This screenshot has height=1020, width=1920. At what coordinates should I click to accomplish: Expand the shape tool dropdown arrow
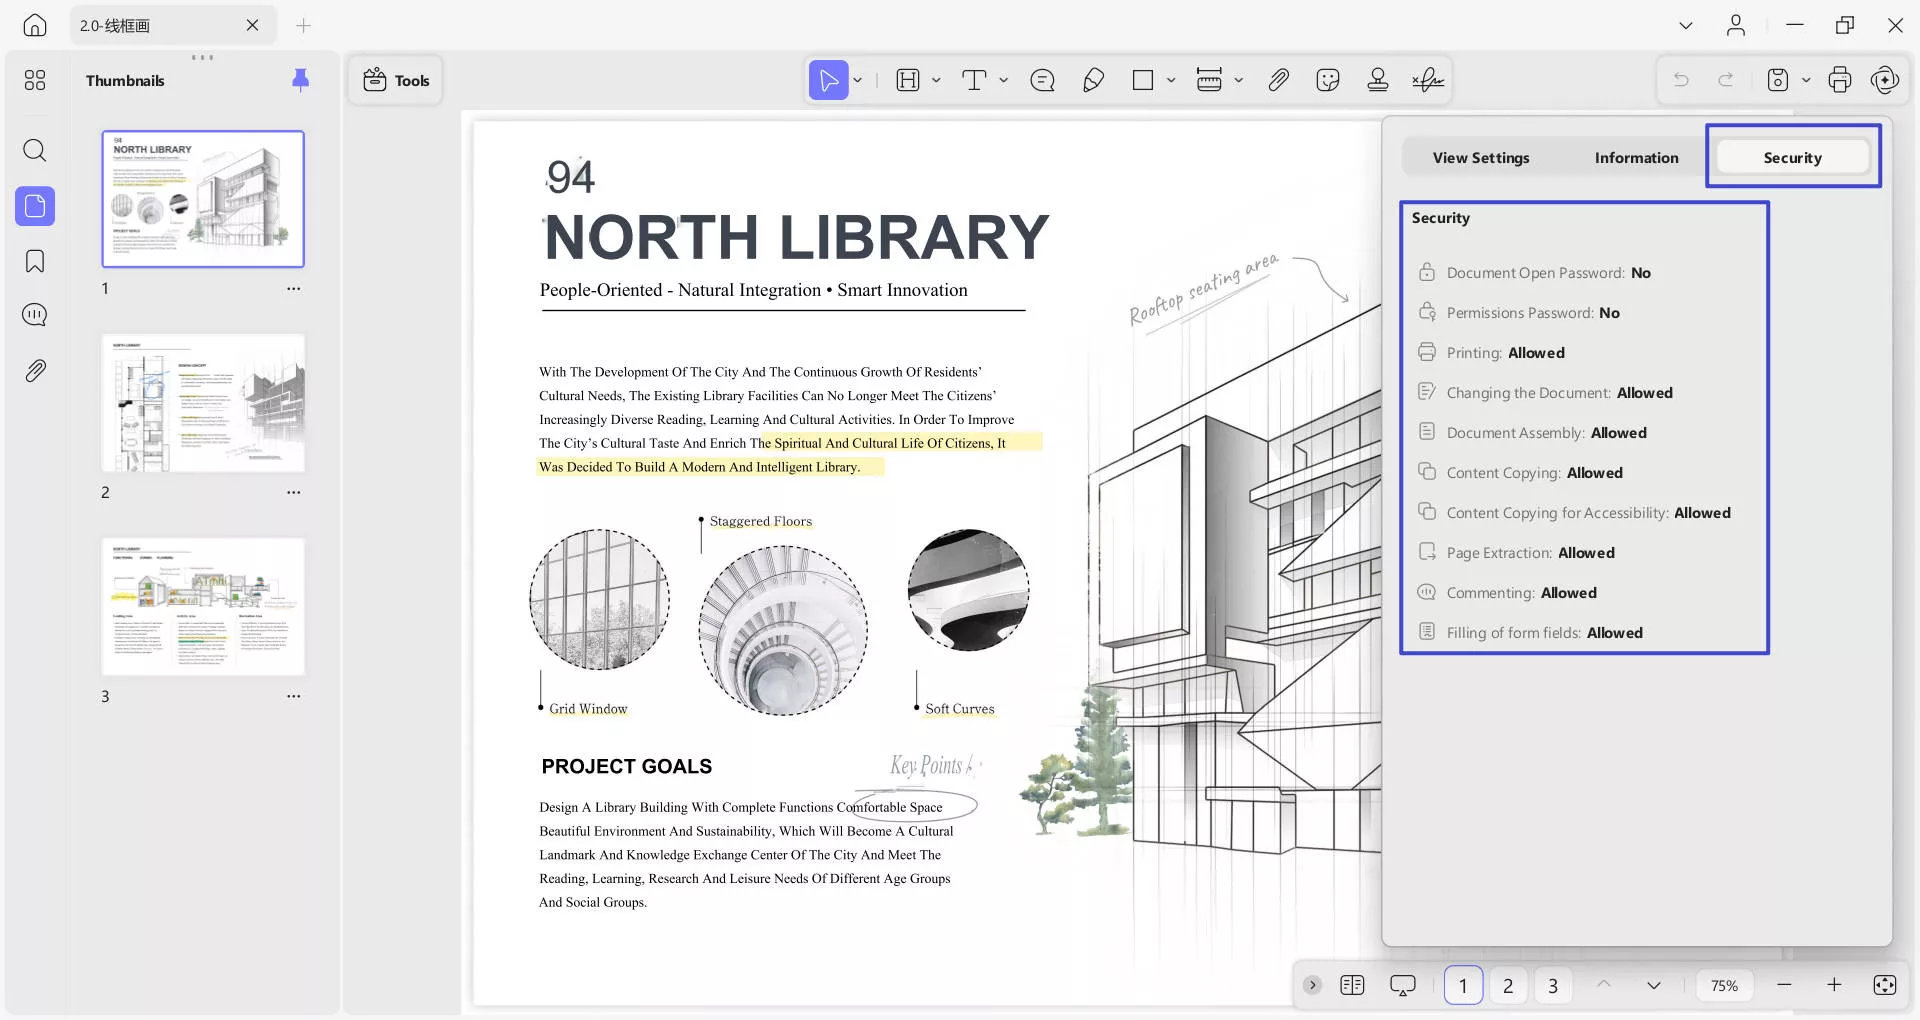(x=1170, y=80)
